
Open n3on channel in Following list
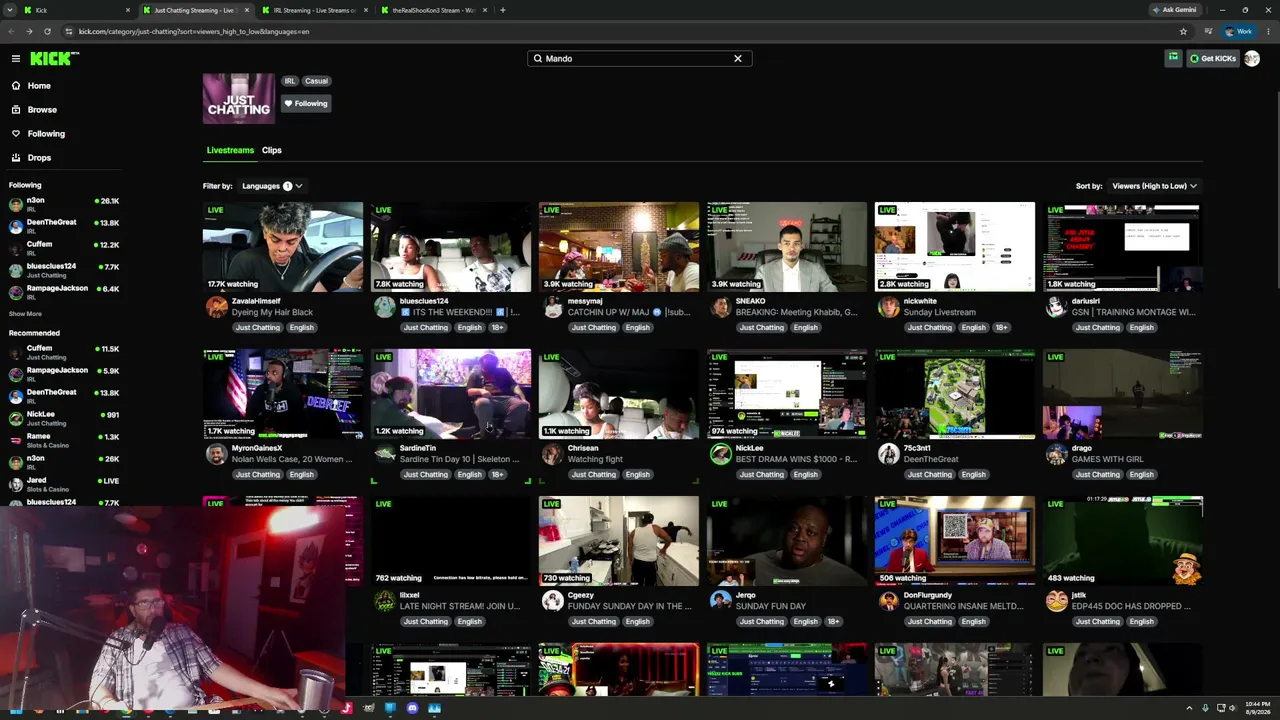click(64, 204)
